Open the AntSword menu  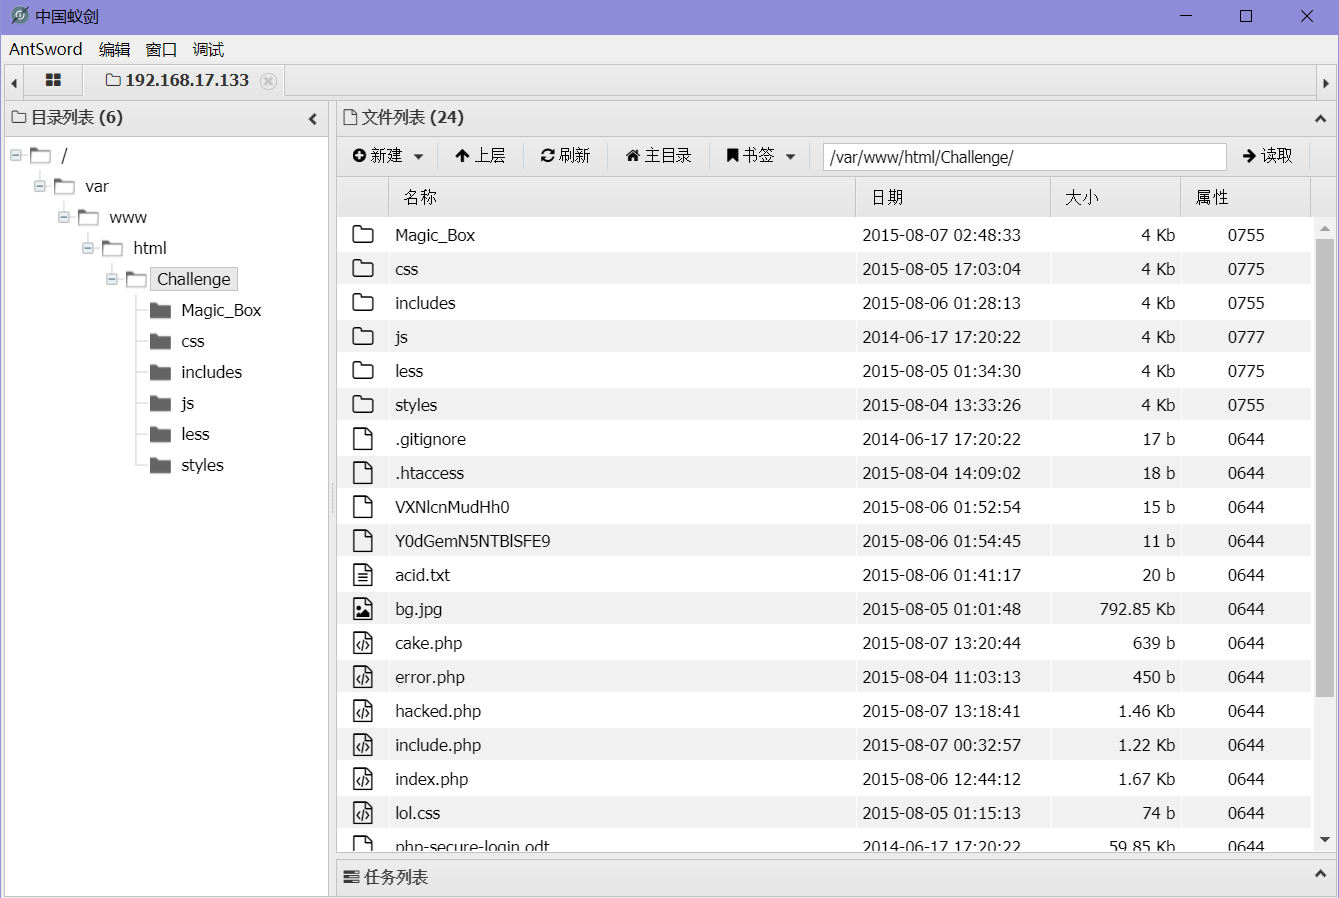pos(46,49)
